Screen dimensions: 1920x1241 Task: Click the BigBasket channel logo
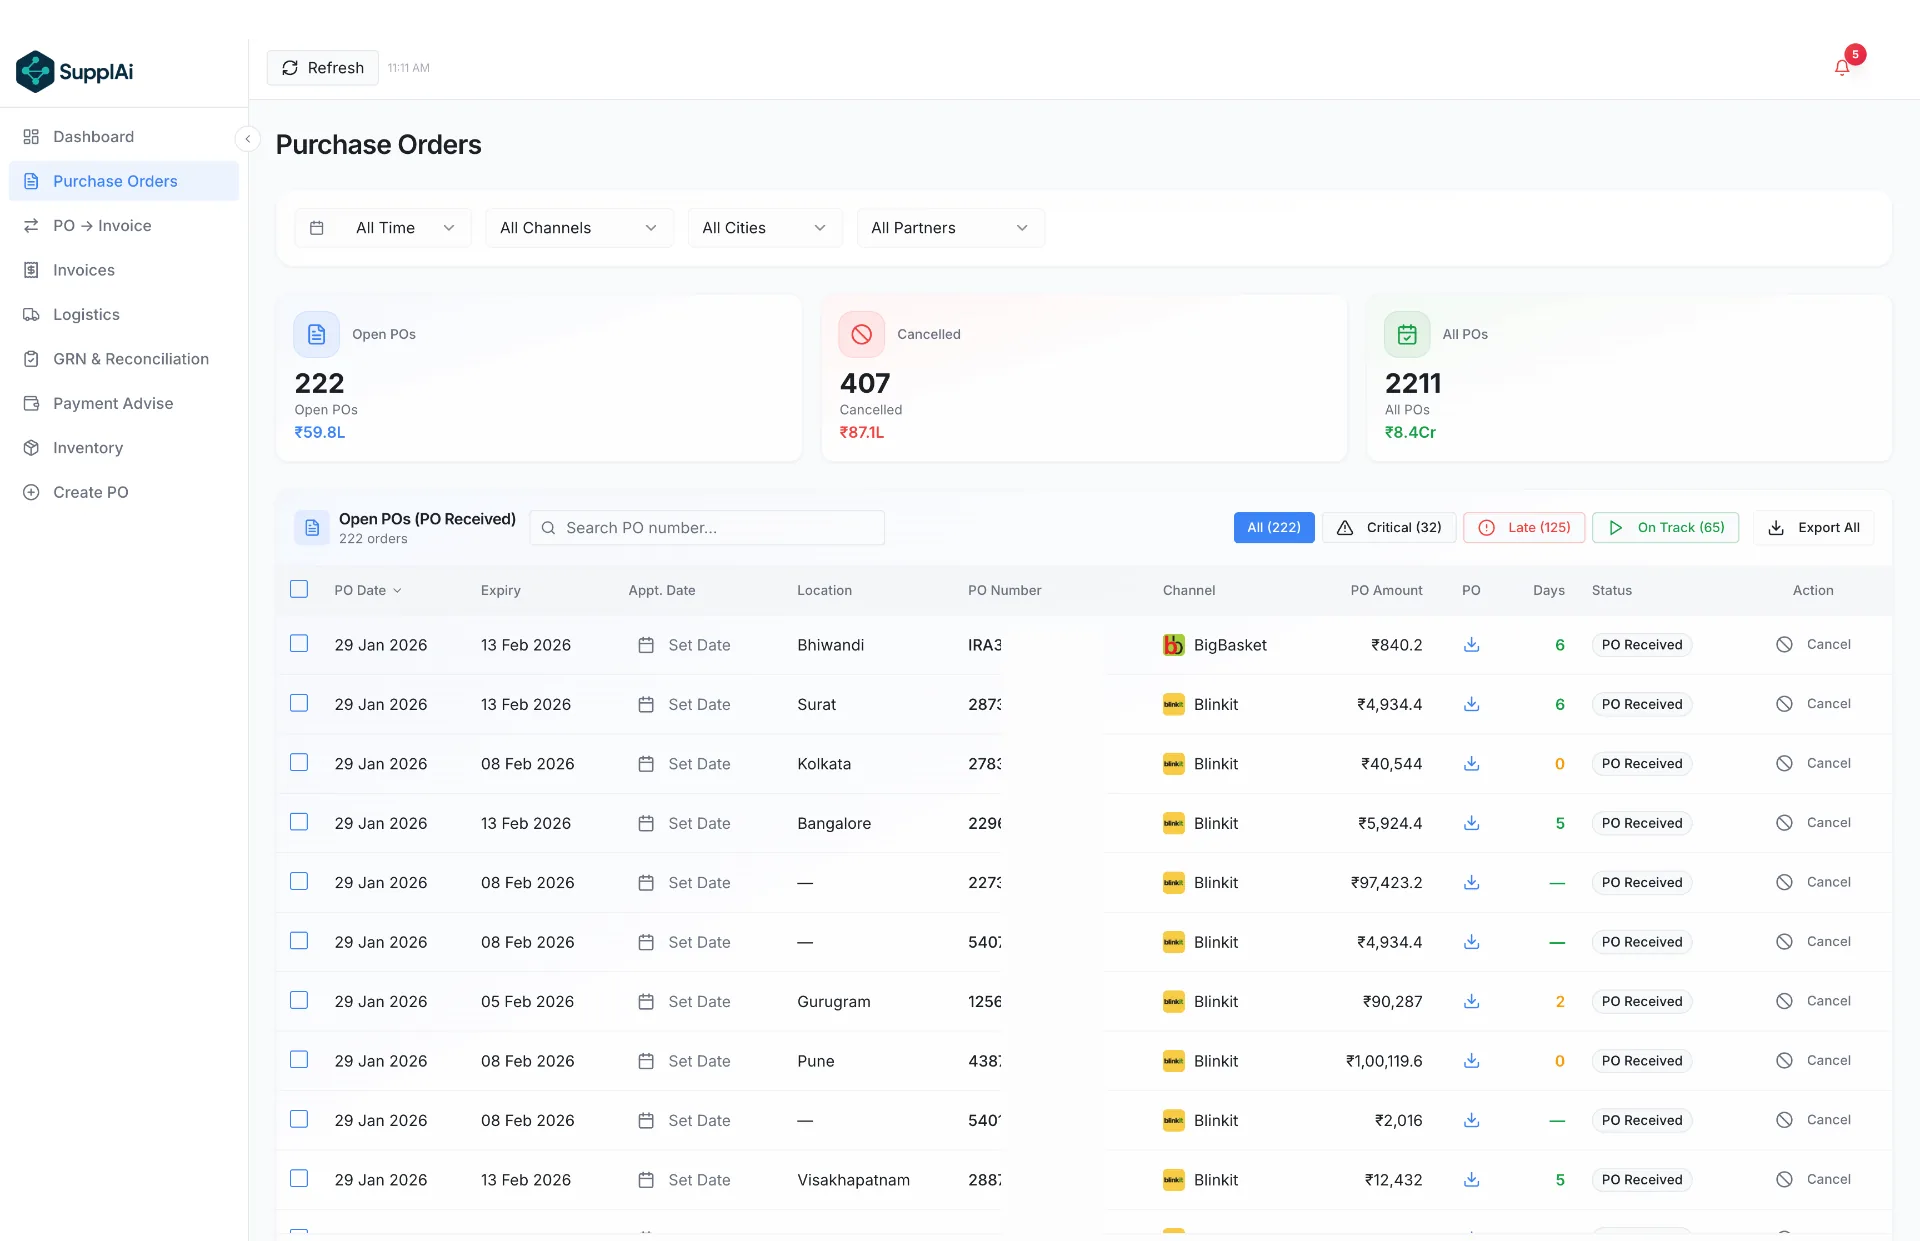[1174, 645]
